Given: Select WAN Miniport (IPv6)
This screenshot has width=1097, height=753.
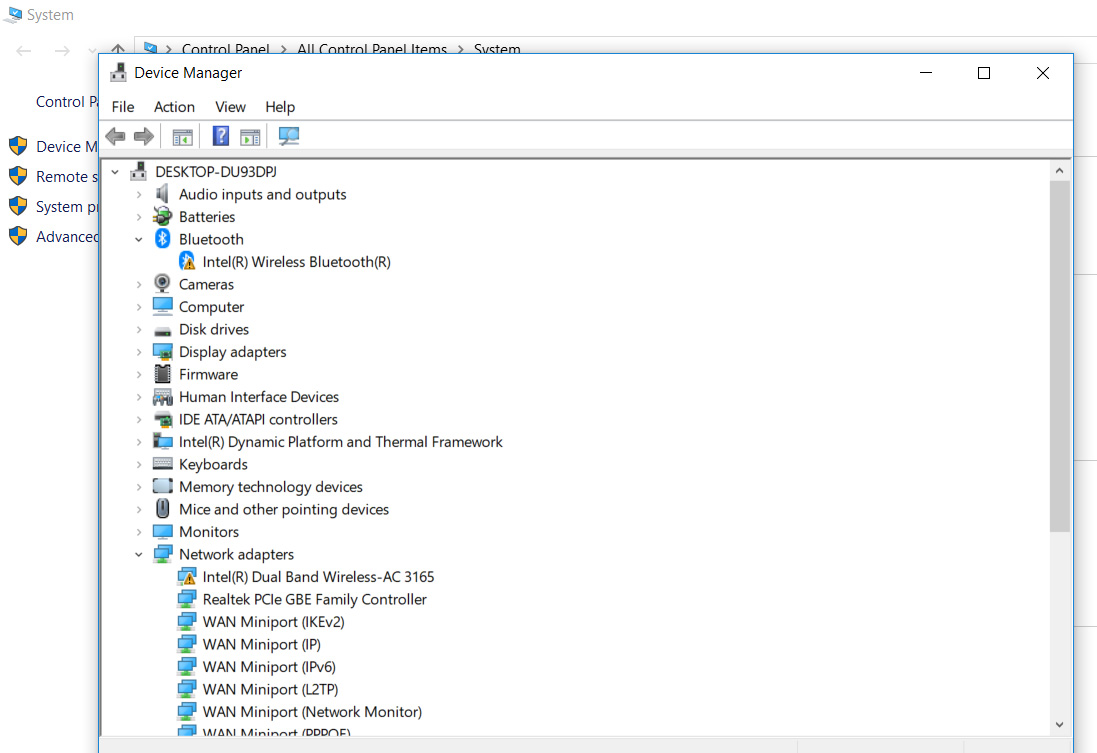Looking at the screenshot, I should pos(269,666).
